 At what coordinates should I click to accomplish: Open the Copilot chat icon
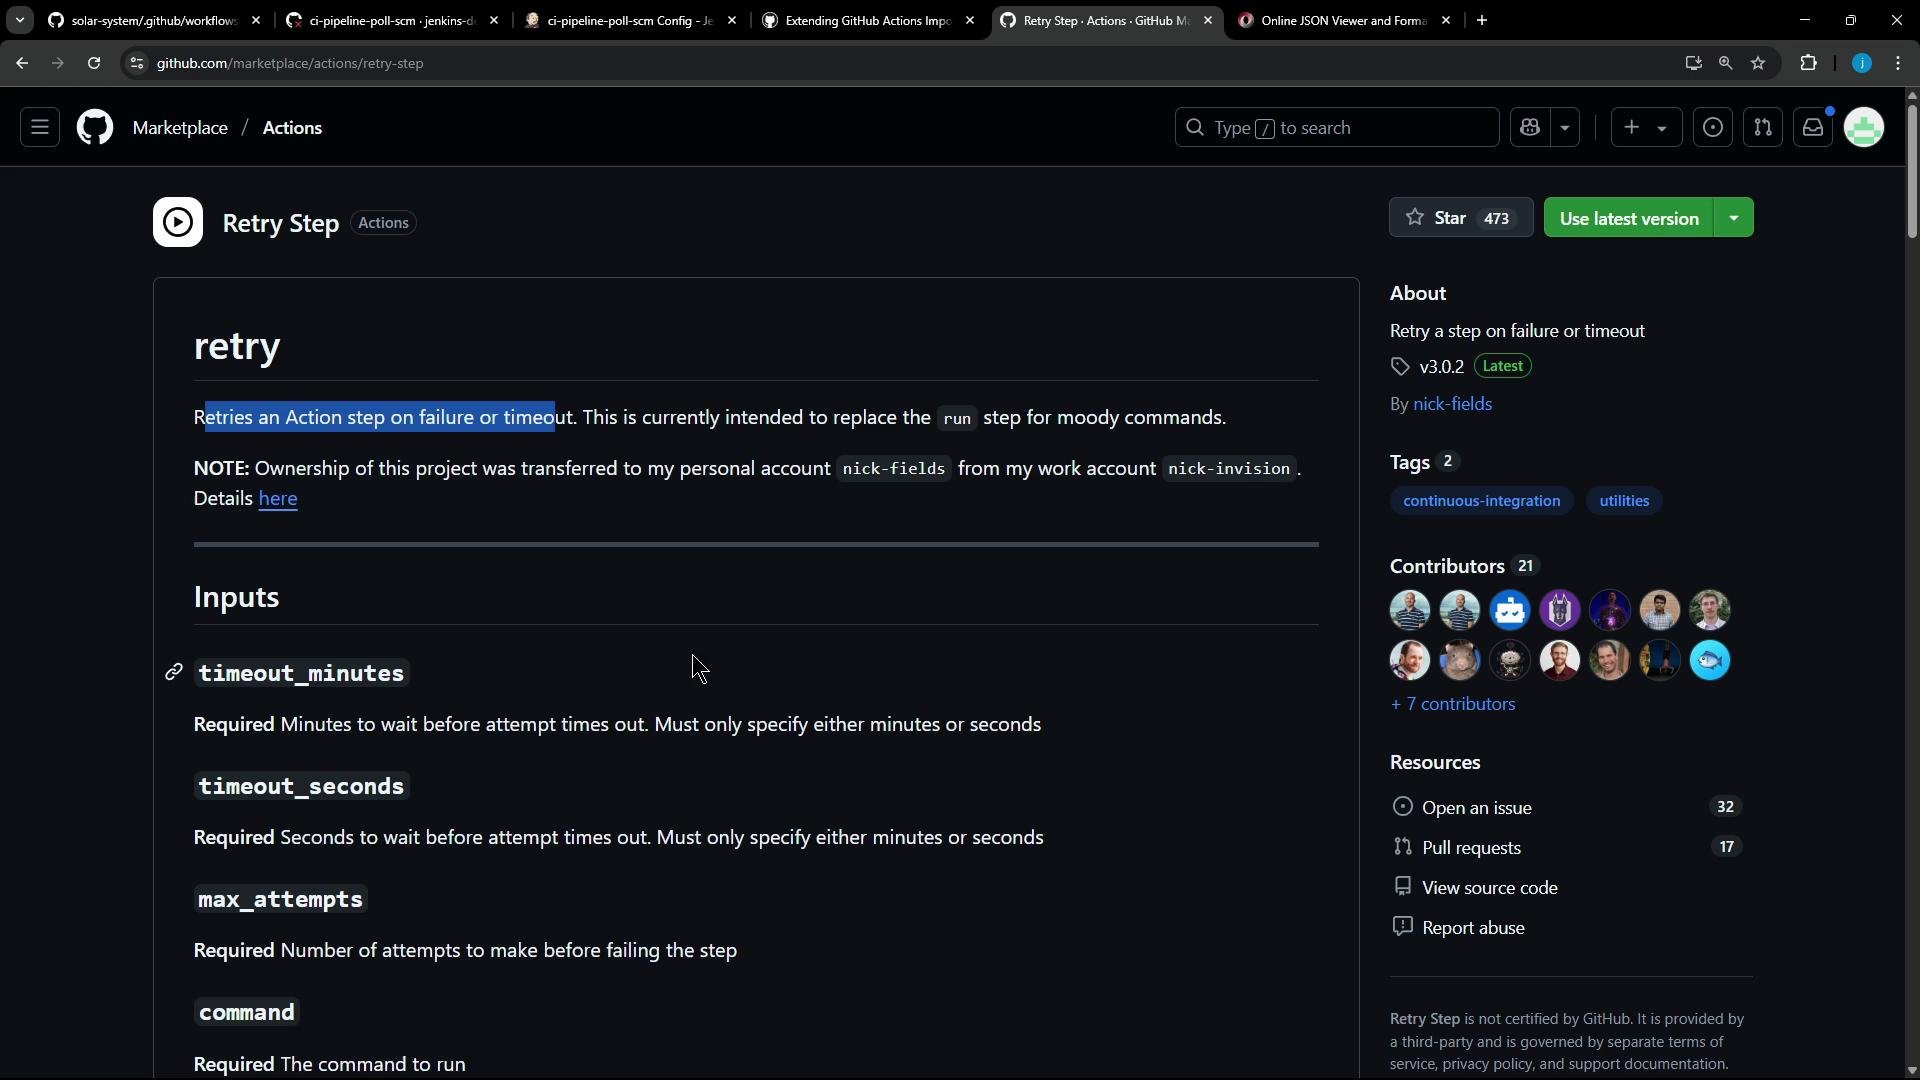point(1529,128)
